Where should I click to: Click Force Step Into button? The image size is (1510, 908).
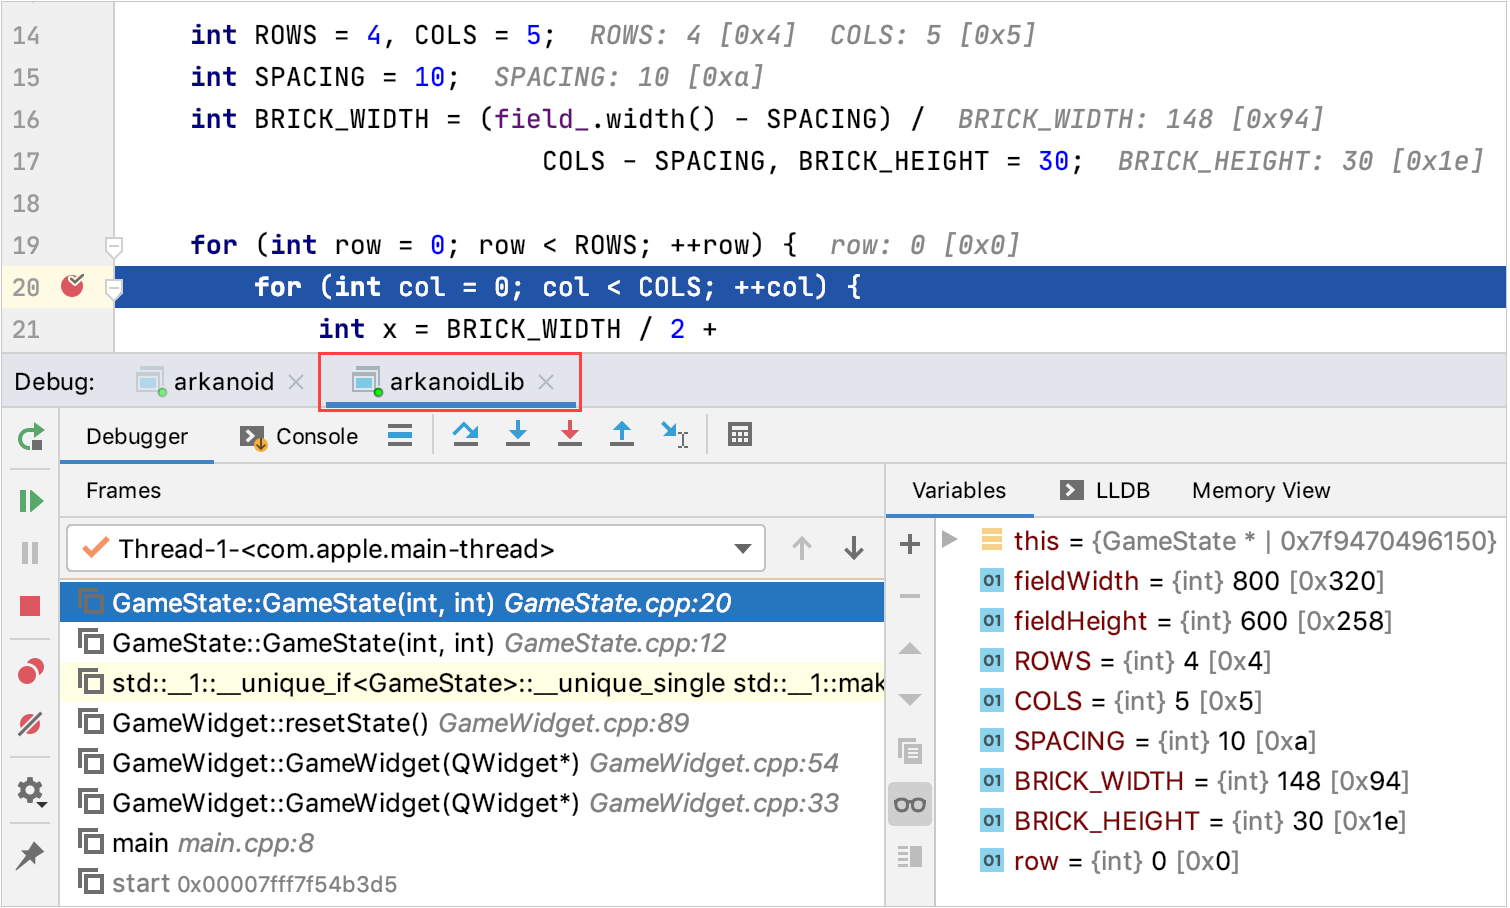click(570, 434)
